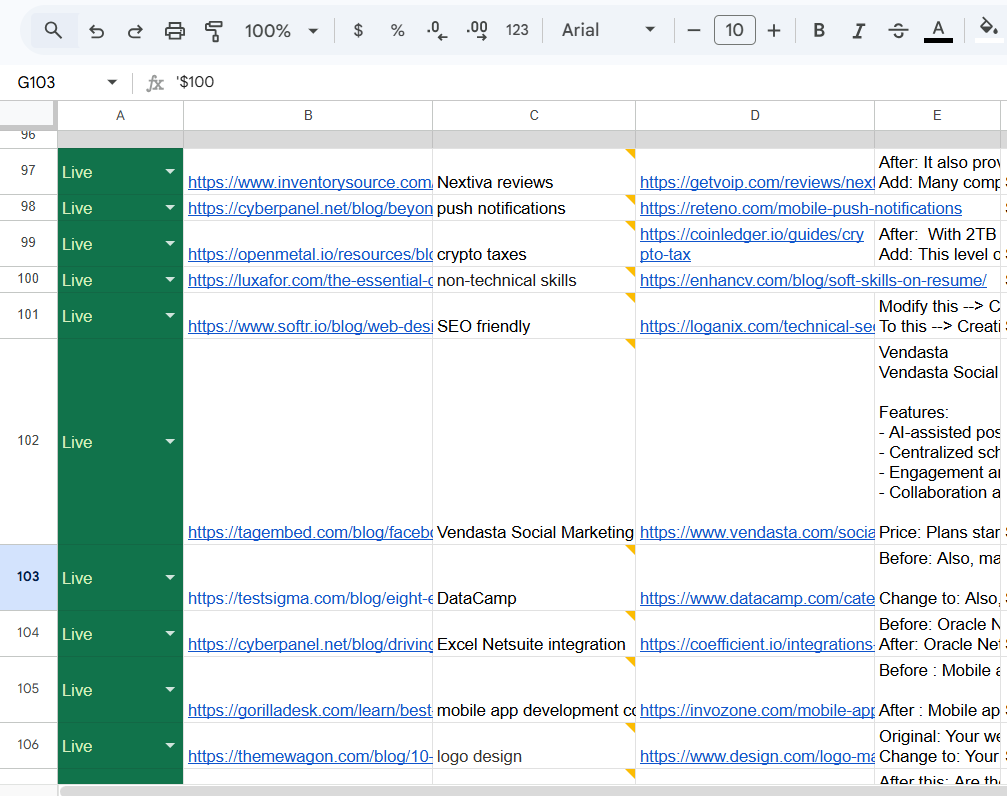
Task: Decrease font size with minus button
Action: click(694, 30)
